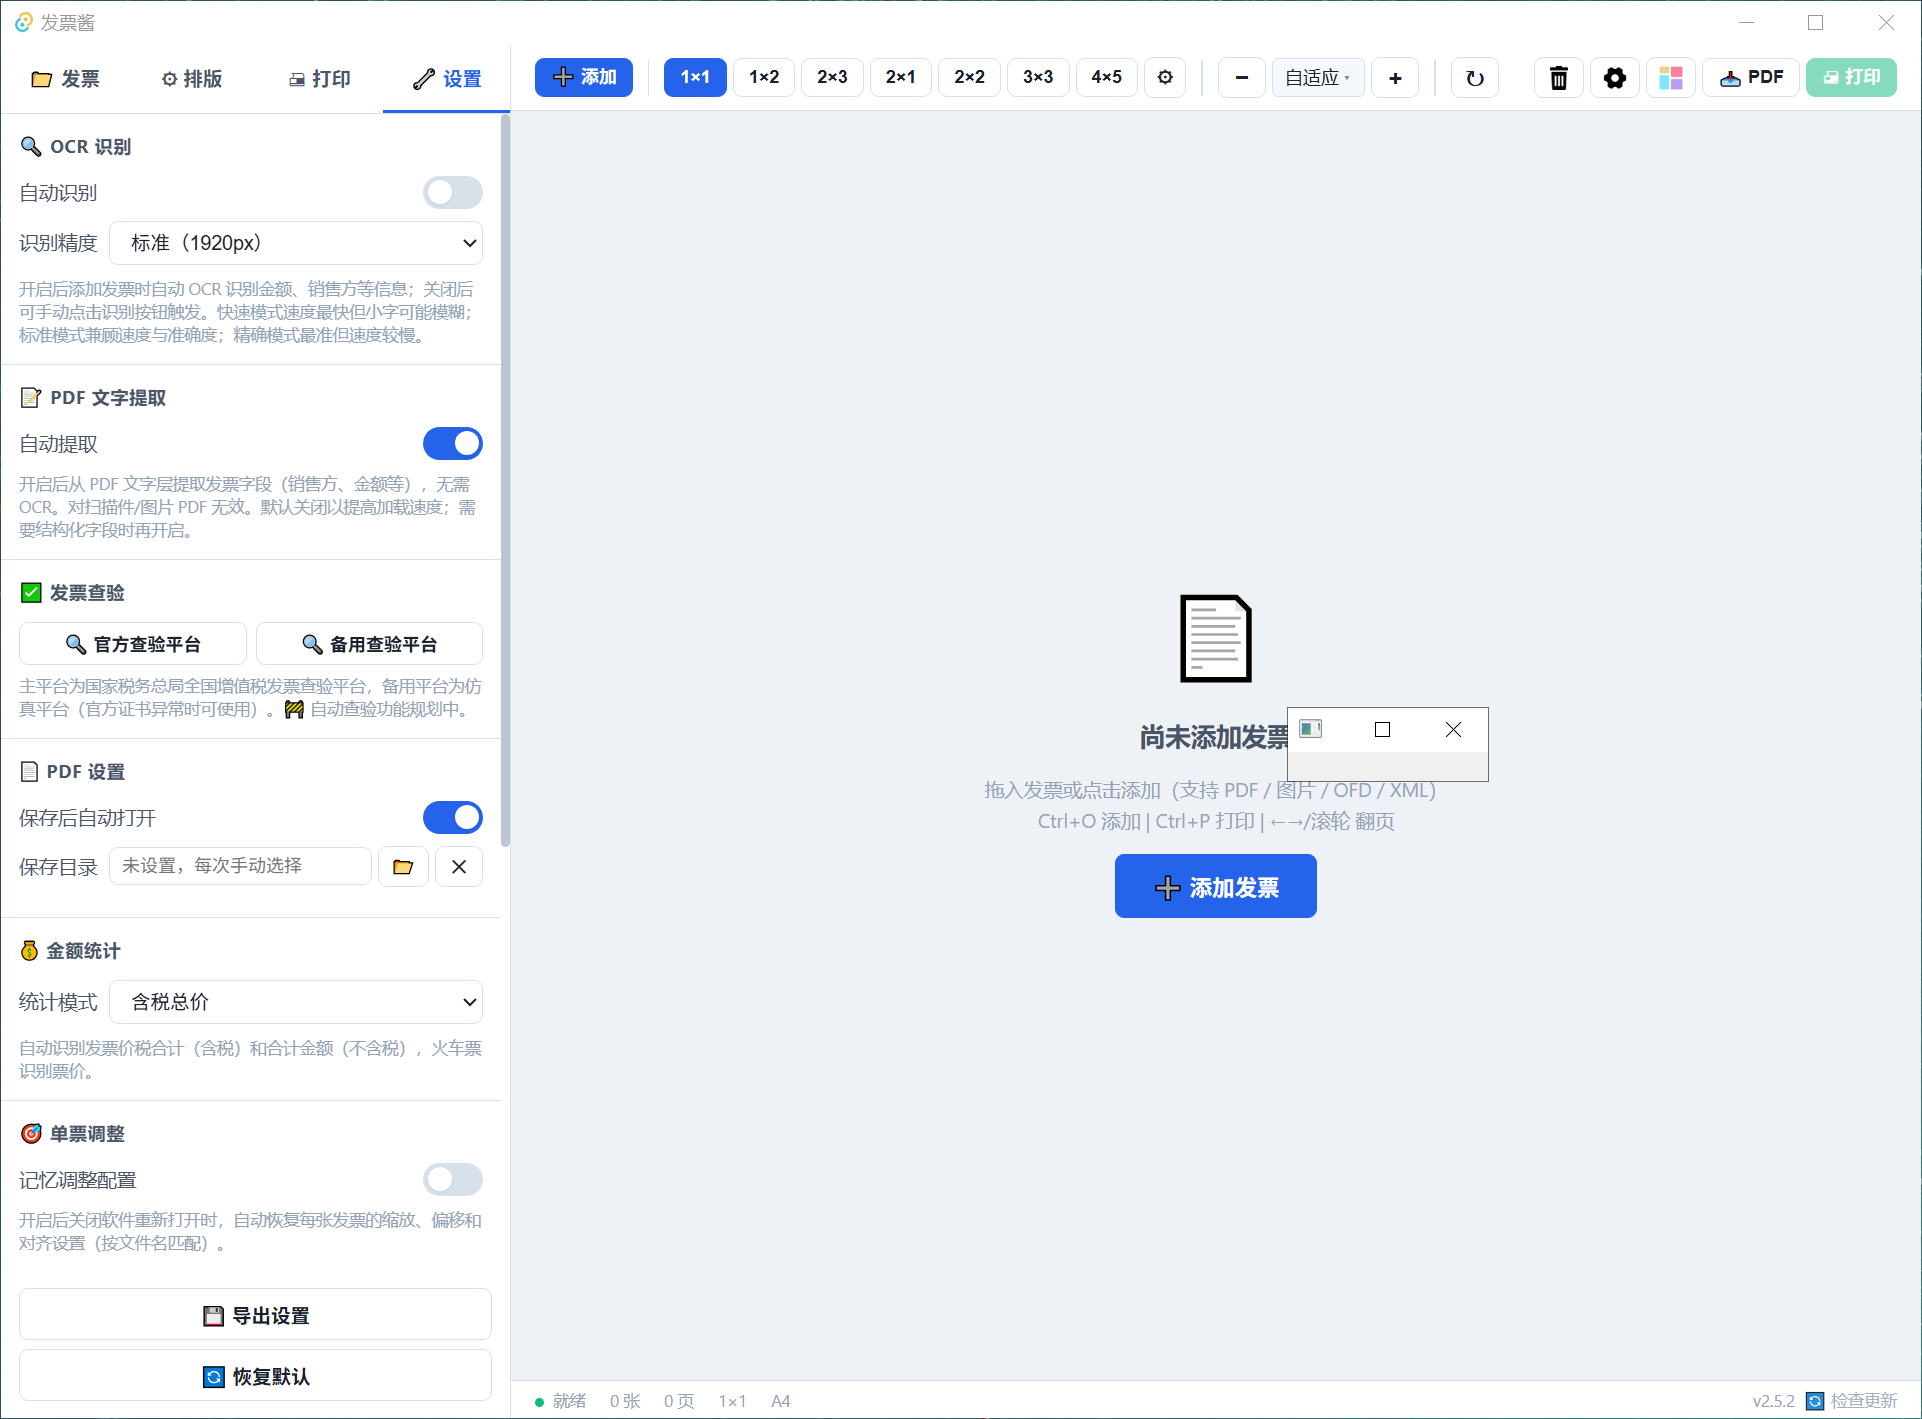1922x1419 pixels.
Task: Click the colorful theme palette icon
Action: 1670,78
